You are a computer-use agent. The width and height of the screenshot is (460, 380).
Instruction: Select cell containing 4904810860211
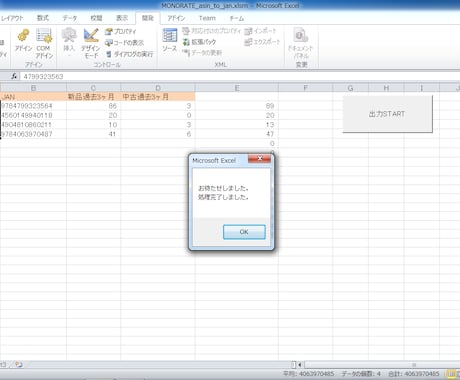[33, 124]
